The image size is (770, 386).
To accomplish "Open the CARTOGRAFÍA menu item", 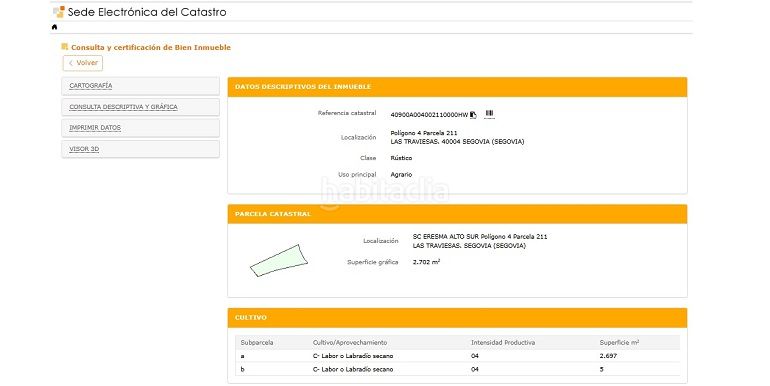I will coord(140,86).
